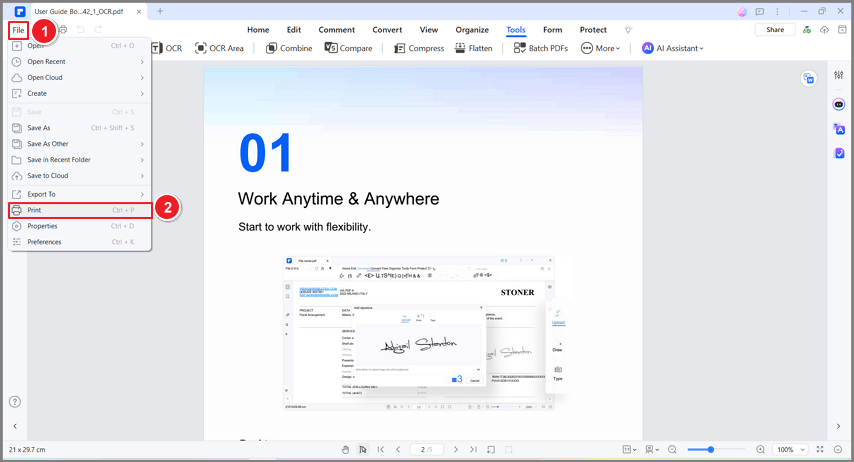
Task: Expand the Save As Other submenu
Action: point(80,144)
